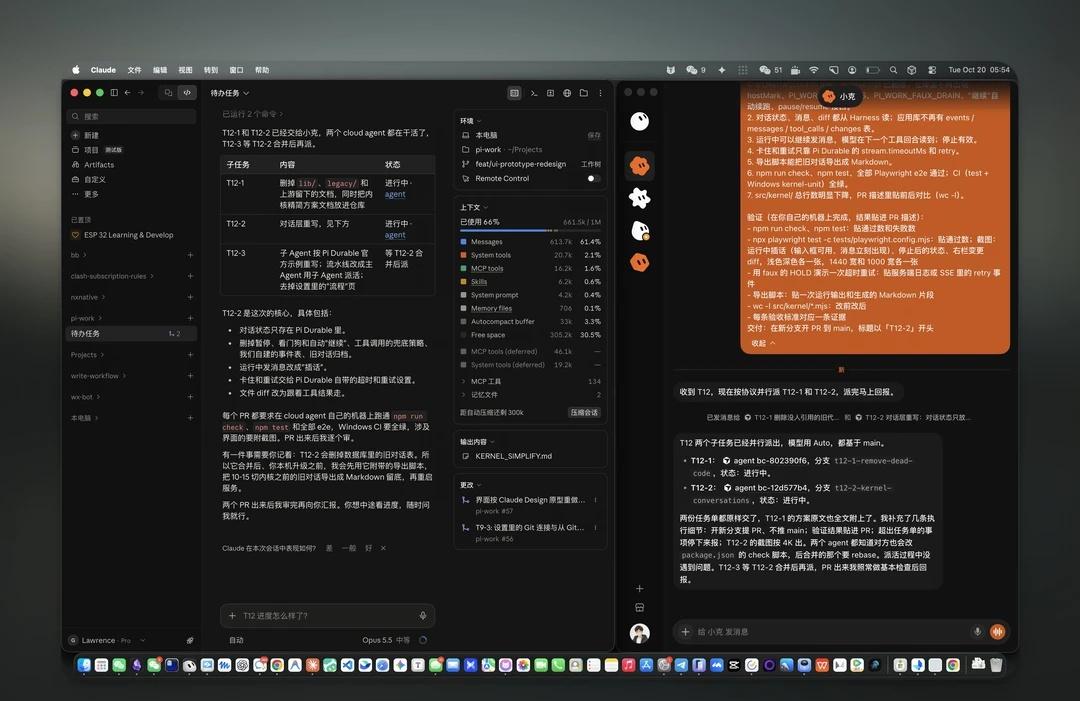Image resolution: width=1080 pixels, height=701 pixels.
Task: Dismiss the session feedback prompt
Action: coord(384,548)
